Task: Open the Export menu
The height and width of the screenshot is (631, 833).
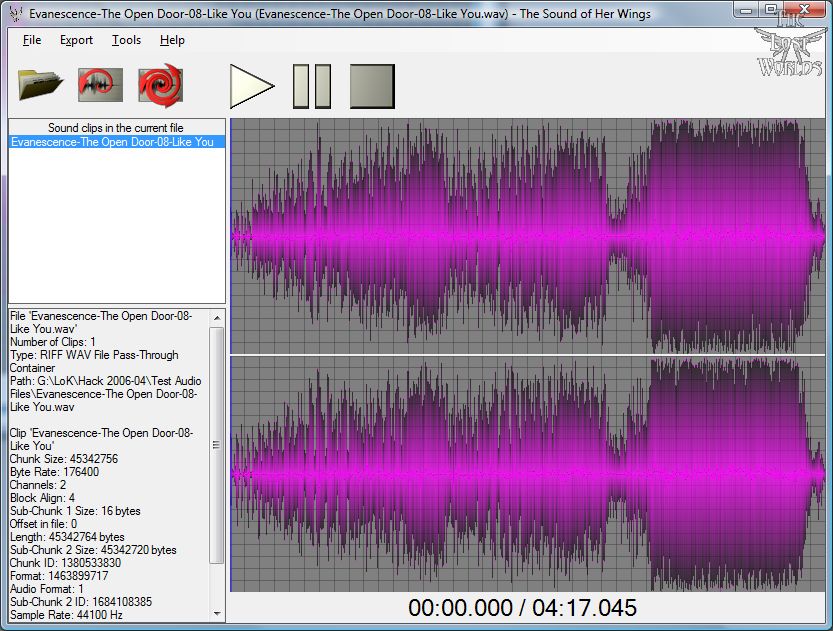Action: click(76, 40)
